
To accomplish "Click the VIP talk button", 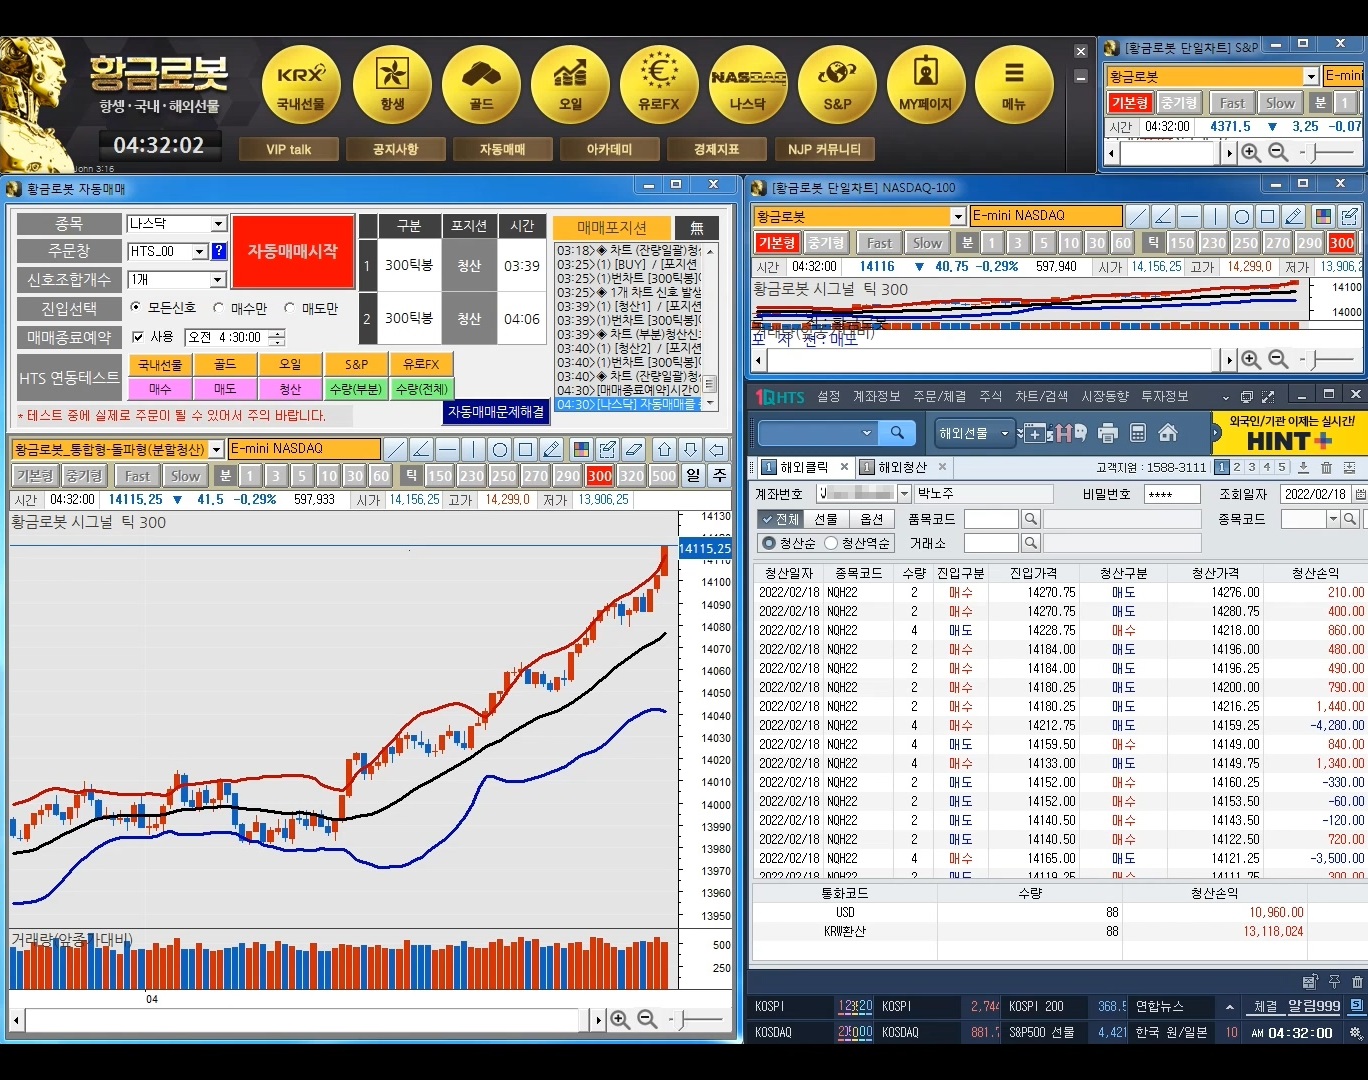I will click(x=288, y=149).
